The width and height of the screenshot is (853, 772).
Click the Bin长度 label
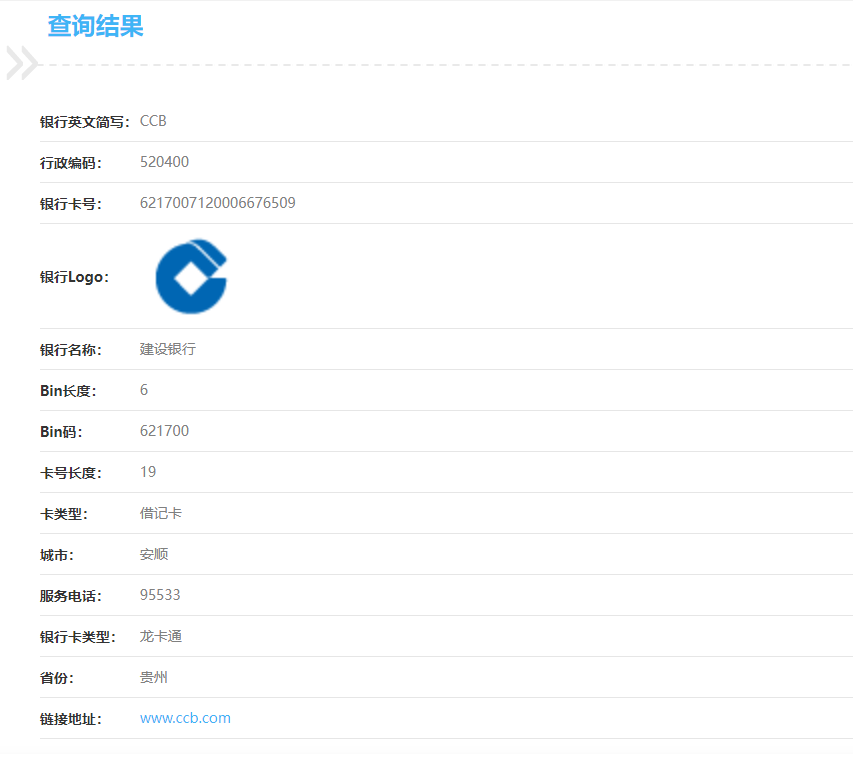68,391
